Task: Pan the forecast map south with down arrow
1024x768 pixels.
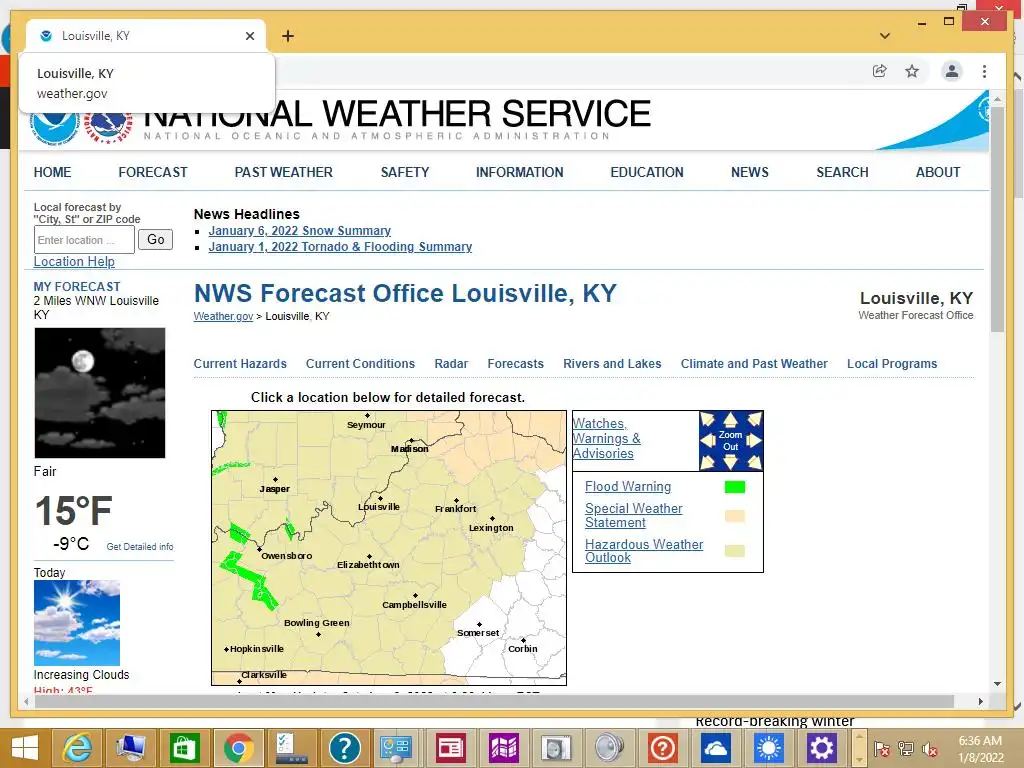Action: (730, 462)
